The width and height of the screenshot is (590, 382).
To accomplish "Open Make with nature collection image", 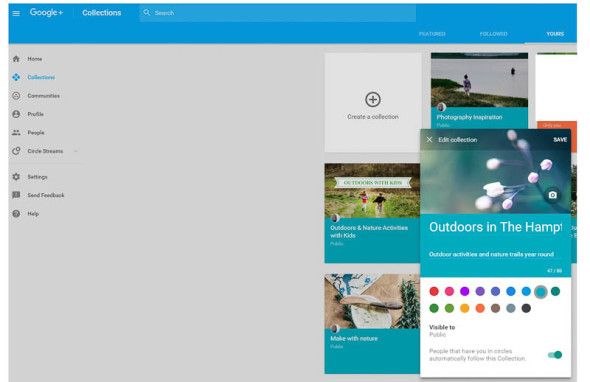I will pyautogui.click(x=372, y=301).
